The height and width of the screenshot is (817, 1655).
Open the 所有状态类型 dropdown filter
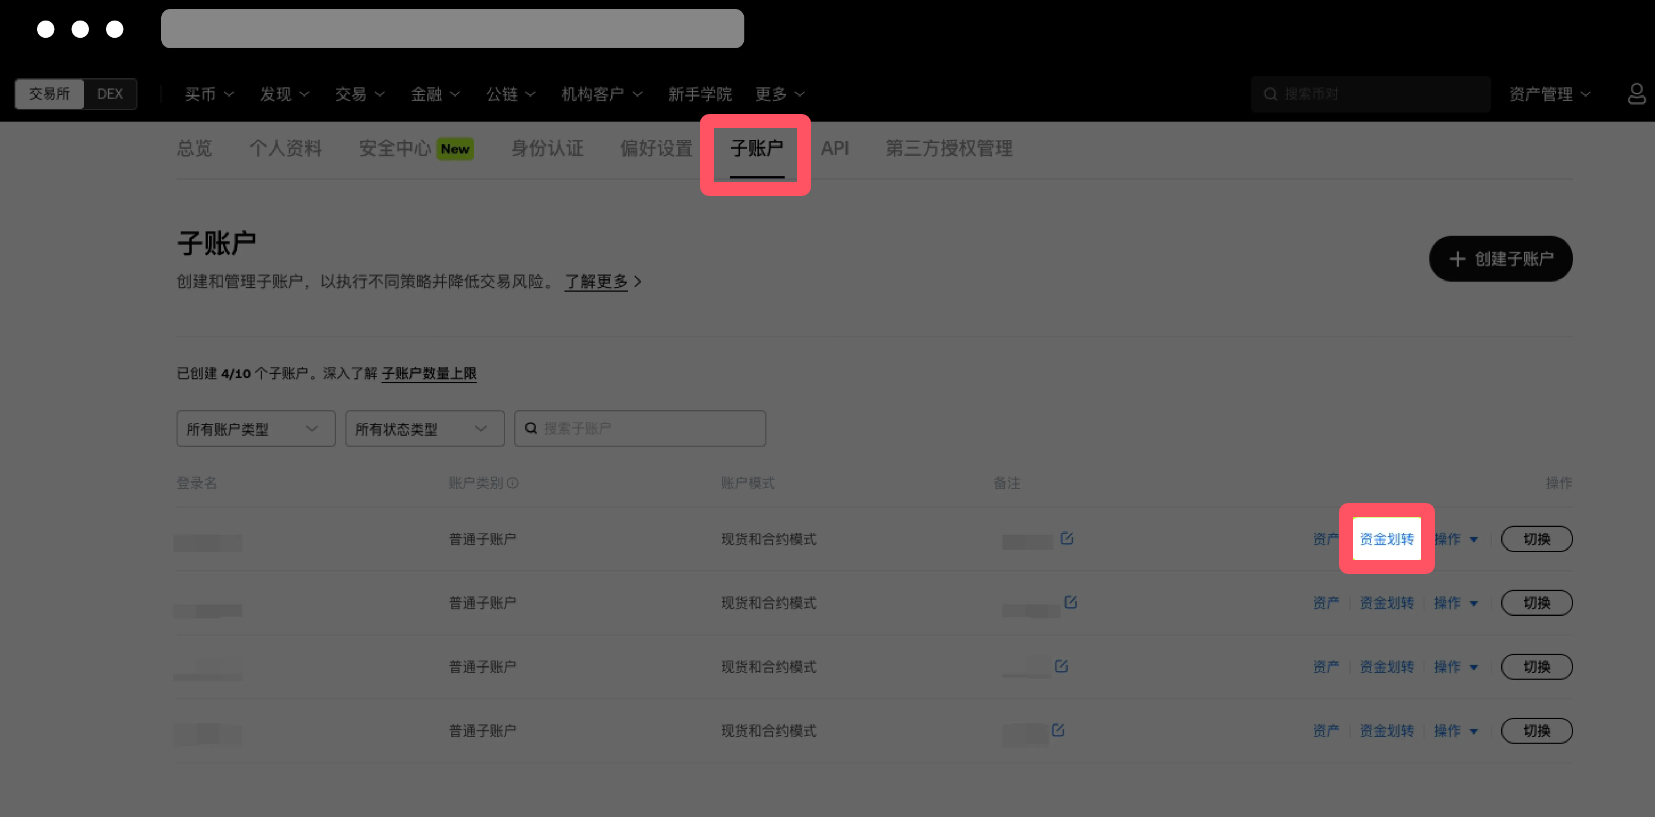[x=424, y=429]
